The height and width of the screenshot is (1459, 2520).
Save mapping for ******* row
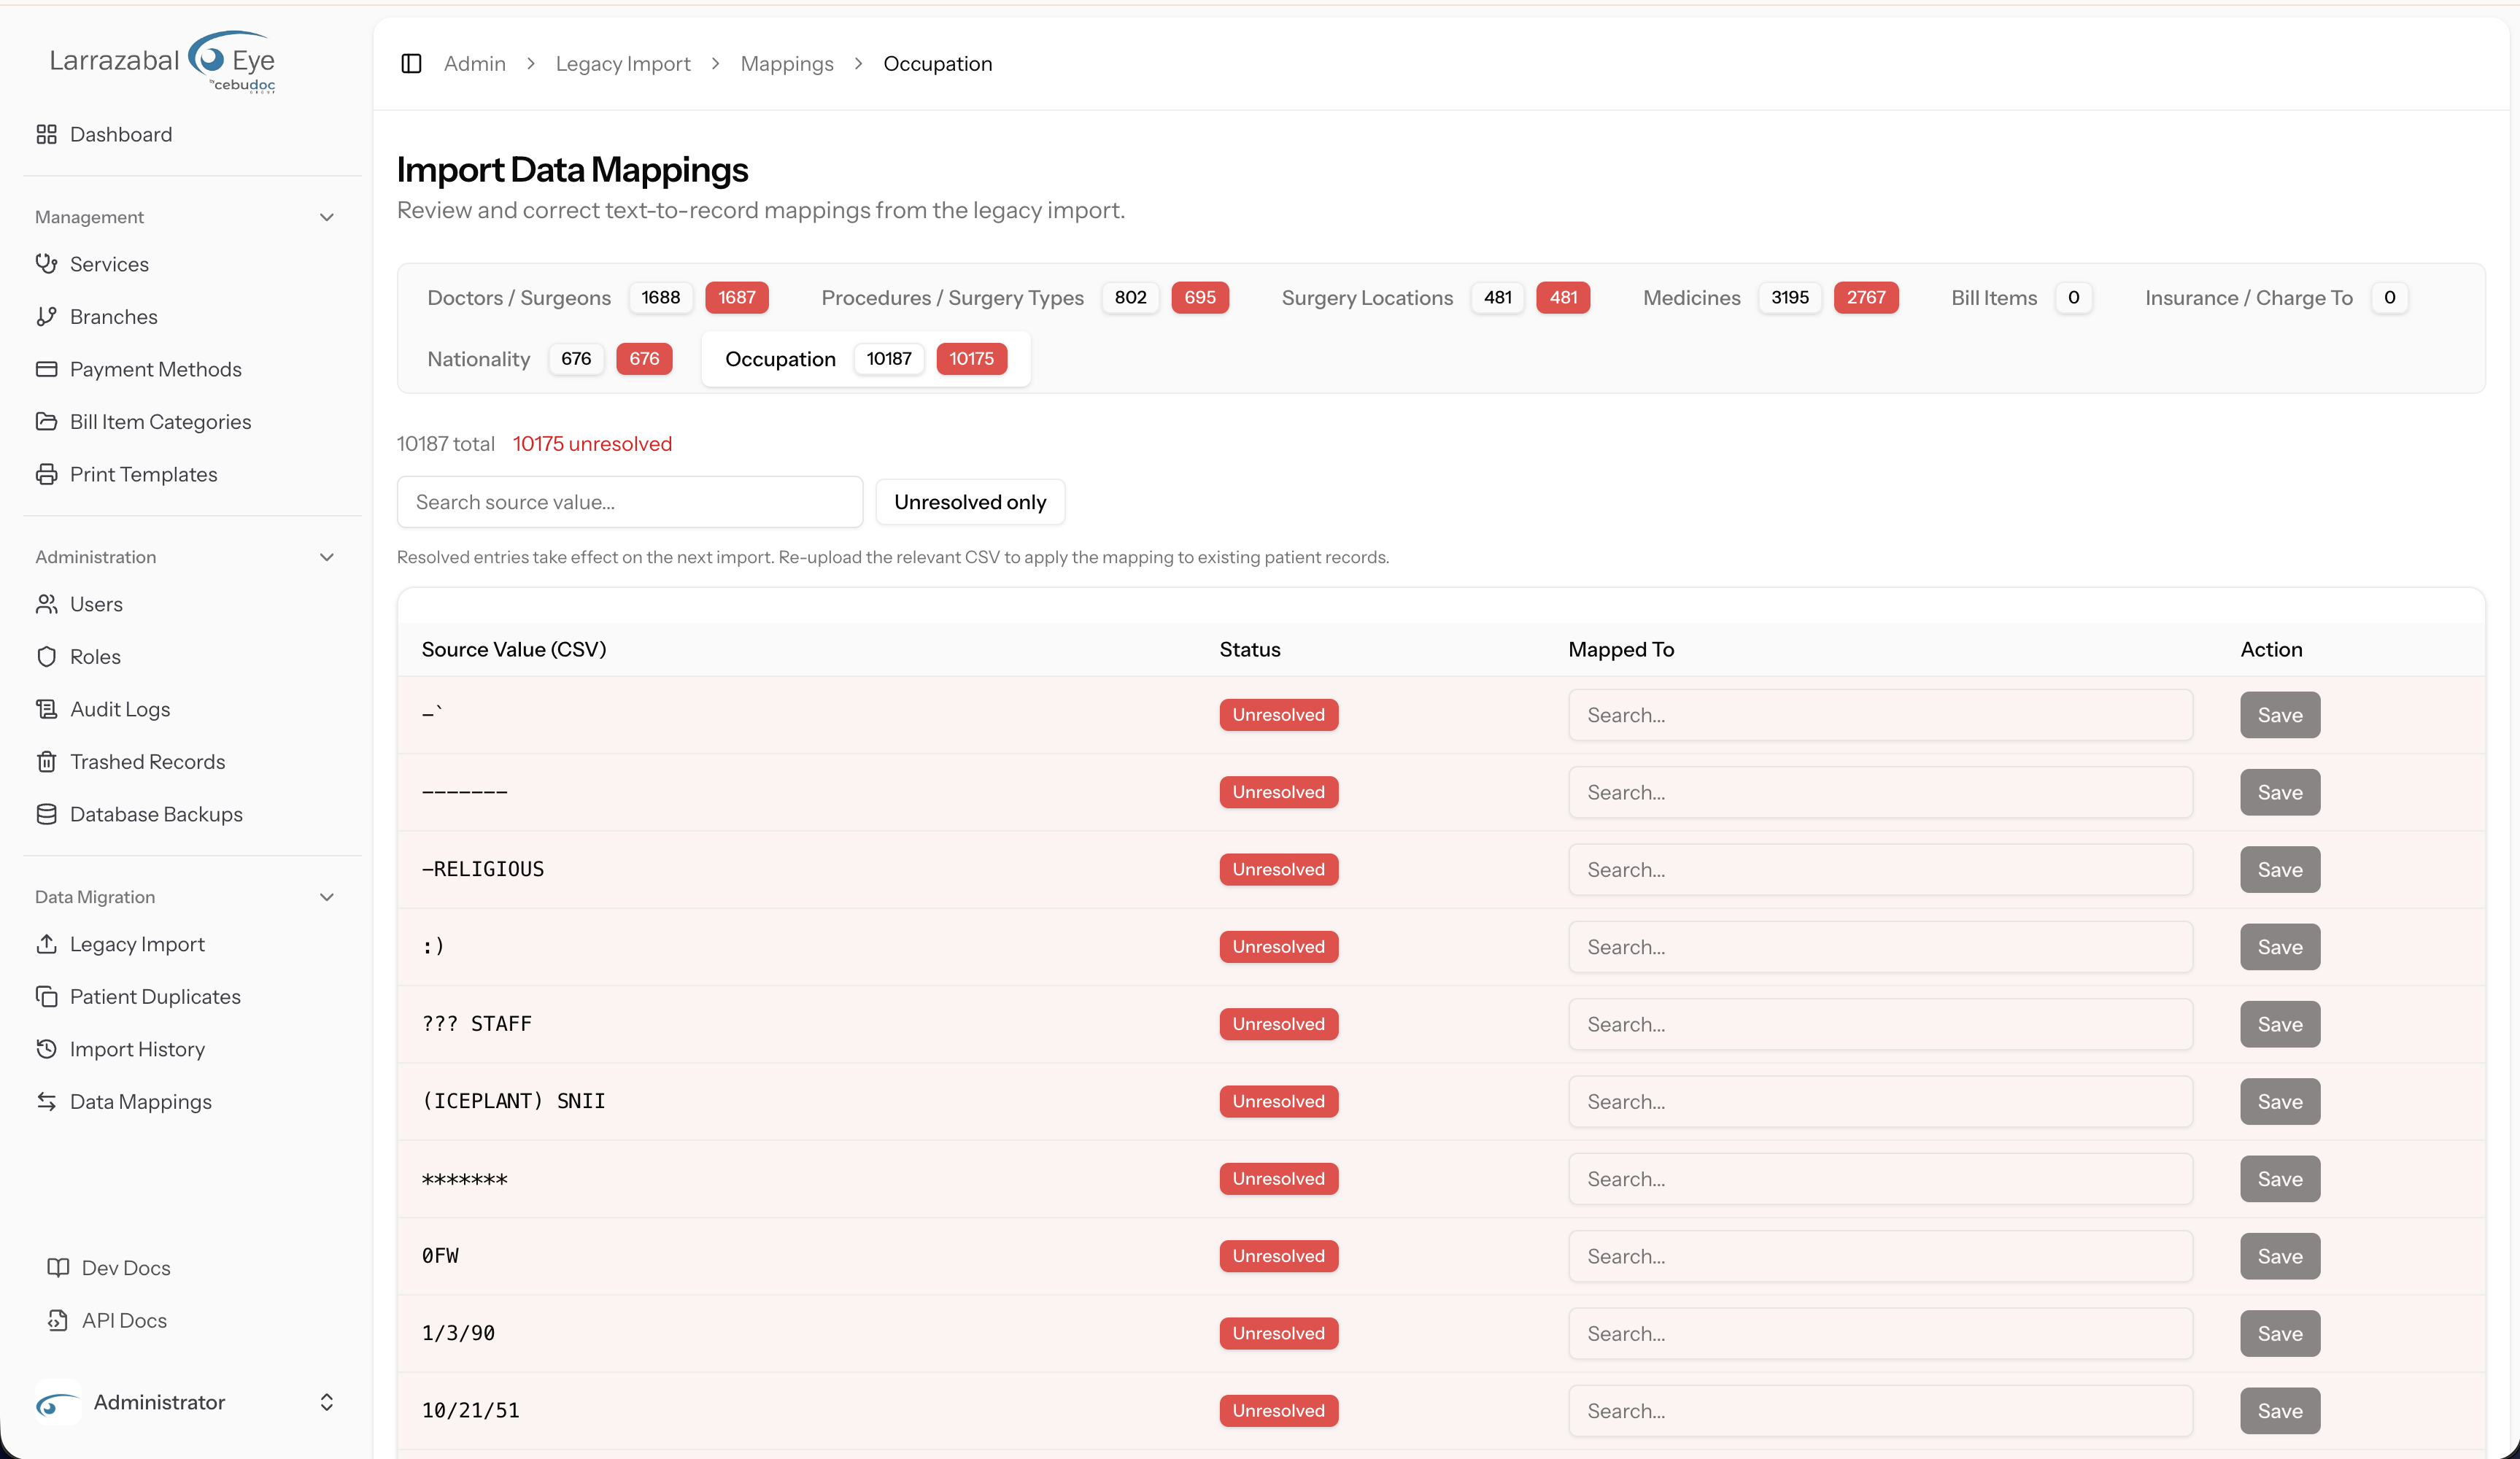pyautogui.click(x=2279, y=1179)
